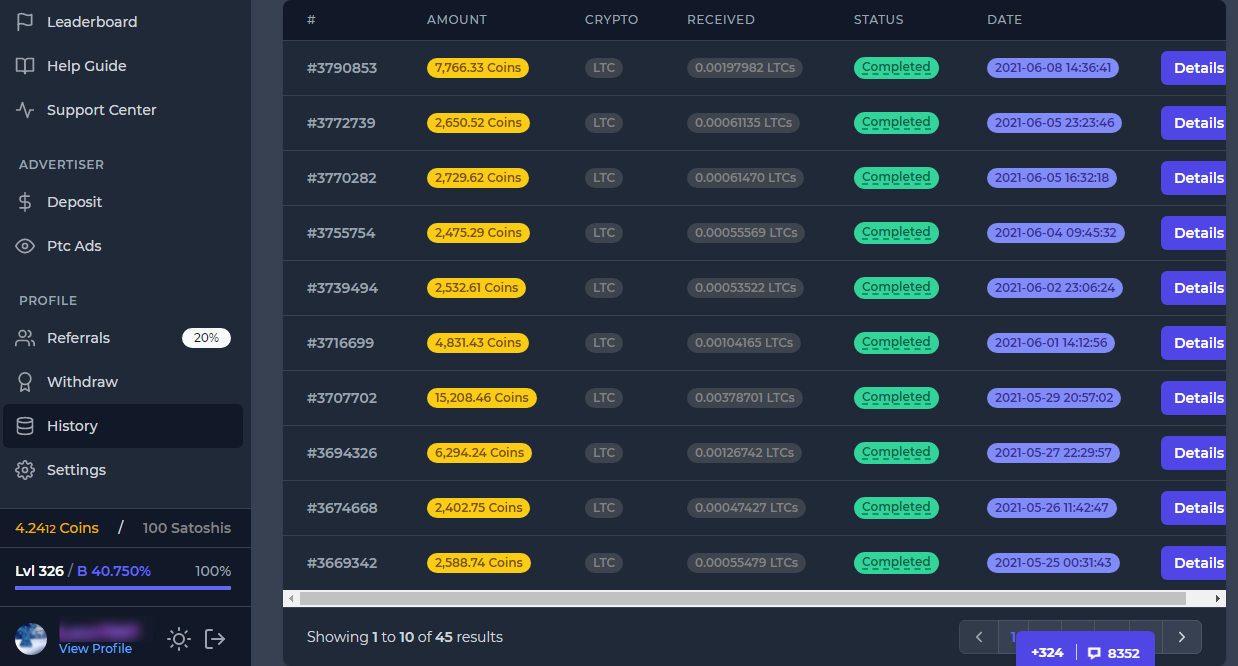Click received 0.00104165 LTCs
The width and height of the screenshot is (1238, 666).
coord(745,343)
